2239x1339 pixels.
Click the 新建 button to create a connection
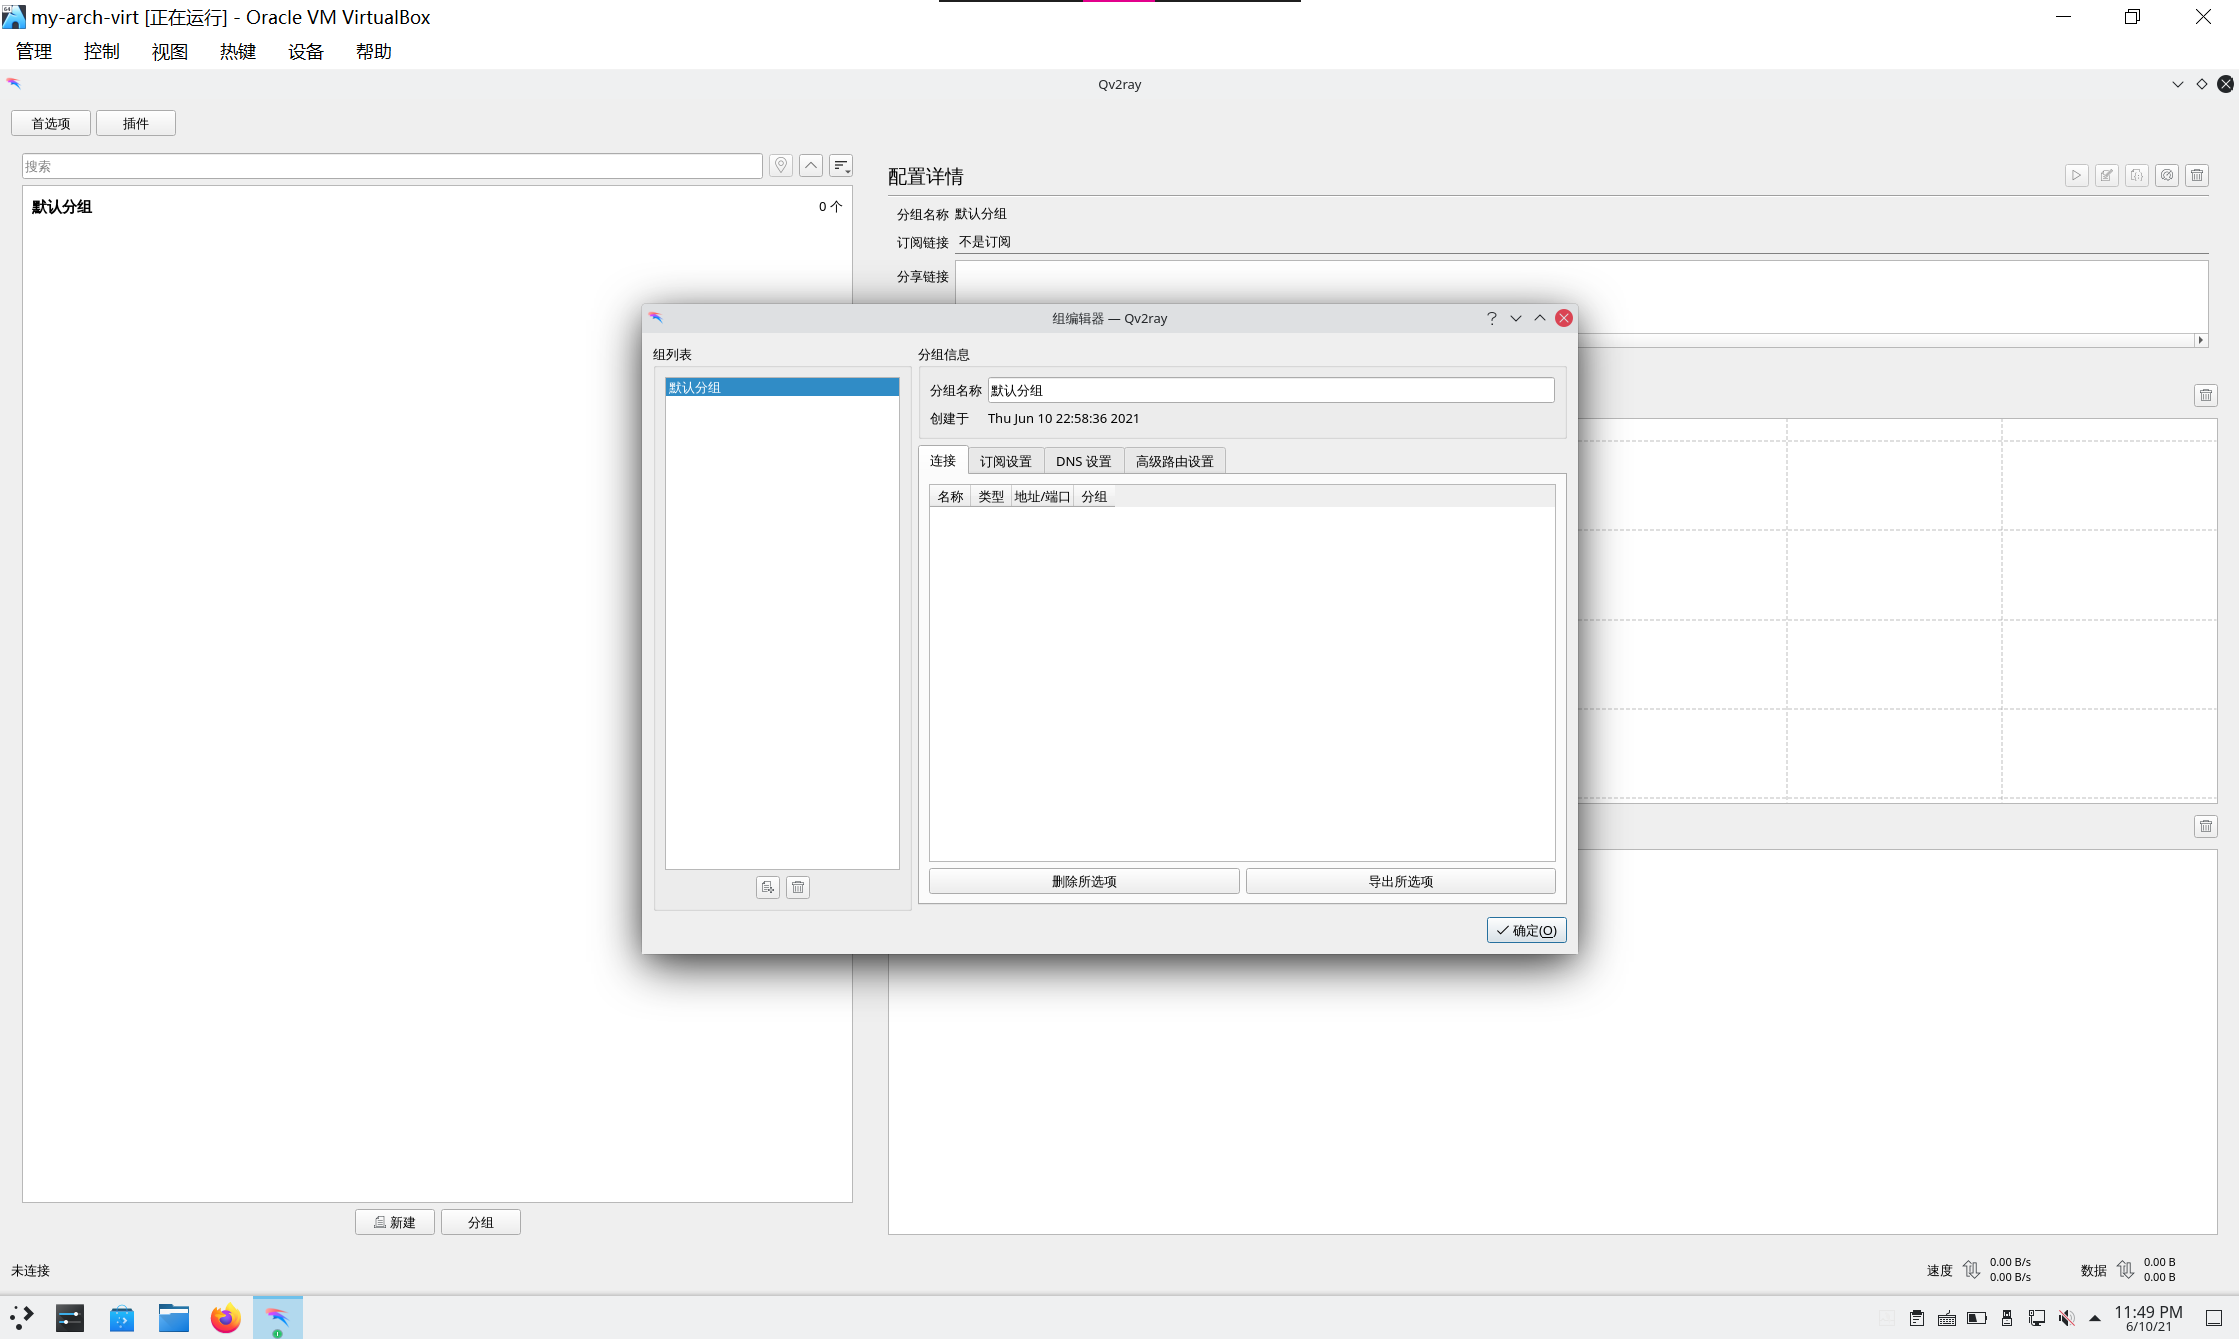pyautogui.click(x=394, y=1221)
